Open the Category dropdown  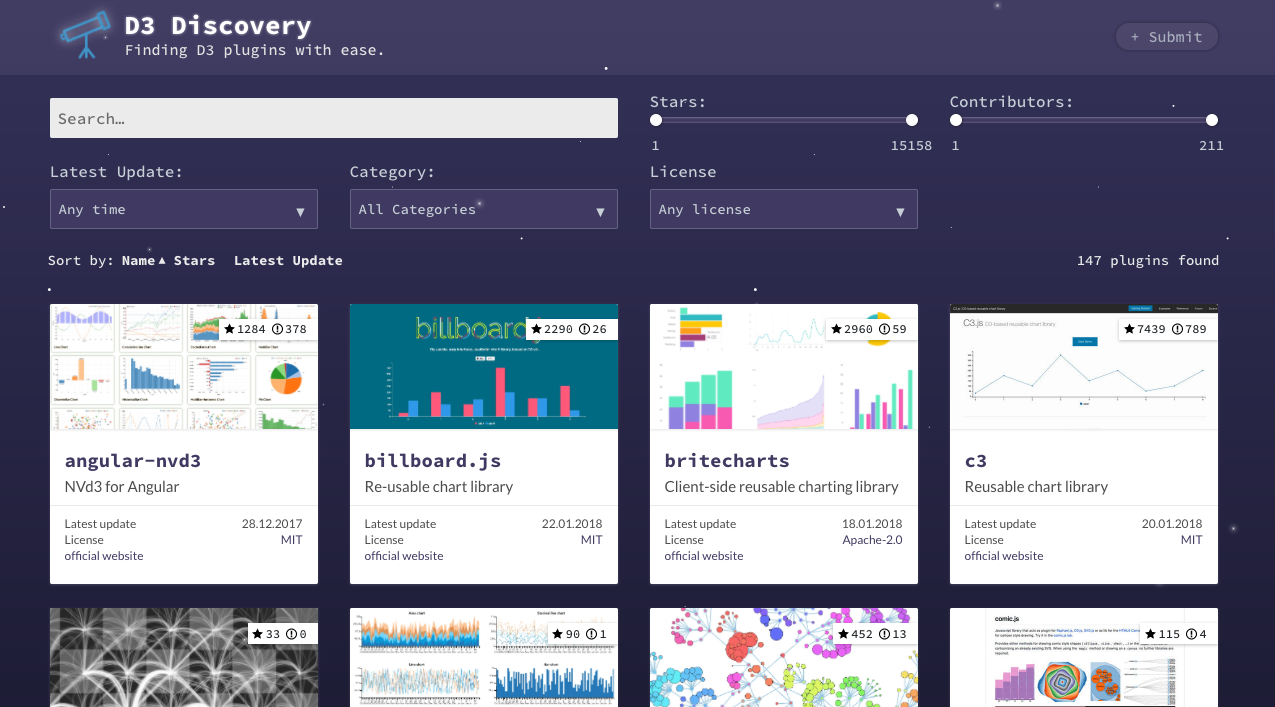[484, 209]
